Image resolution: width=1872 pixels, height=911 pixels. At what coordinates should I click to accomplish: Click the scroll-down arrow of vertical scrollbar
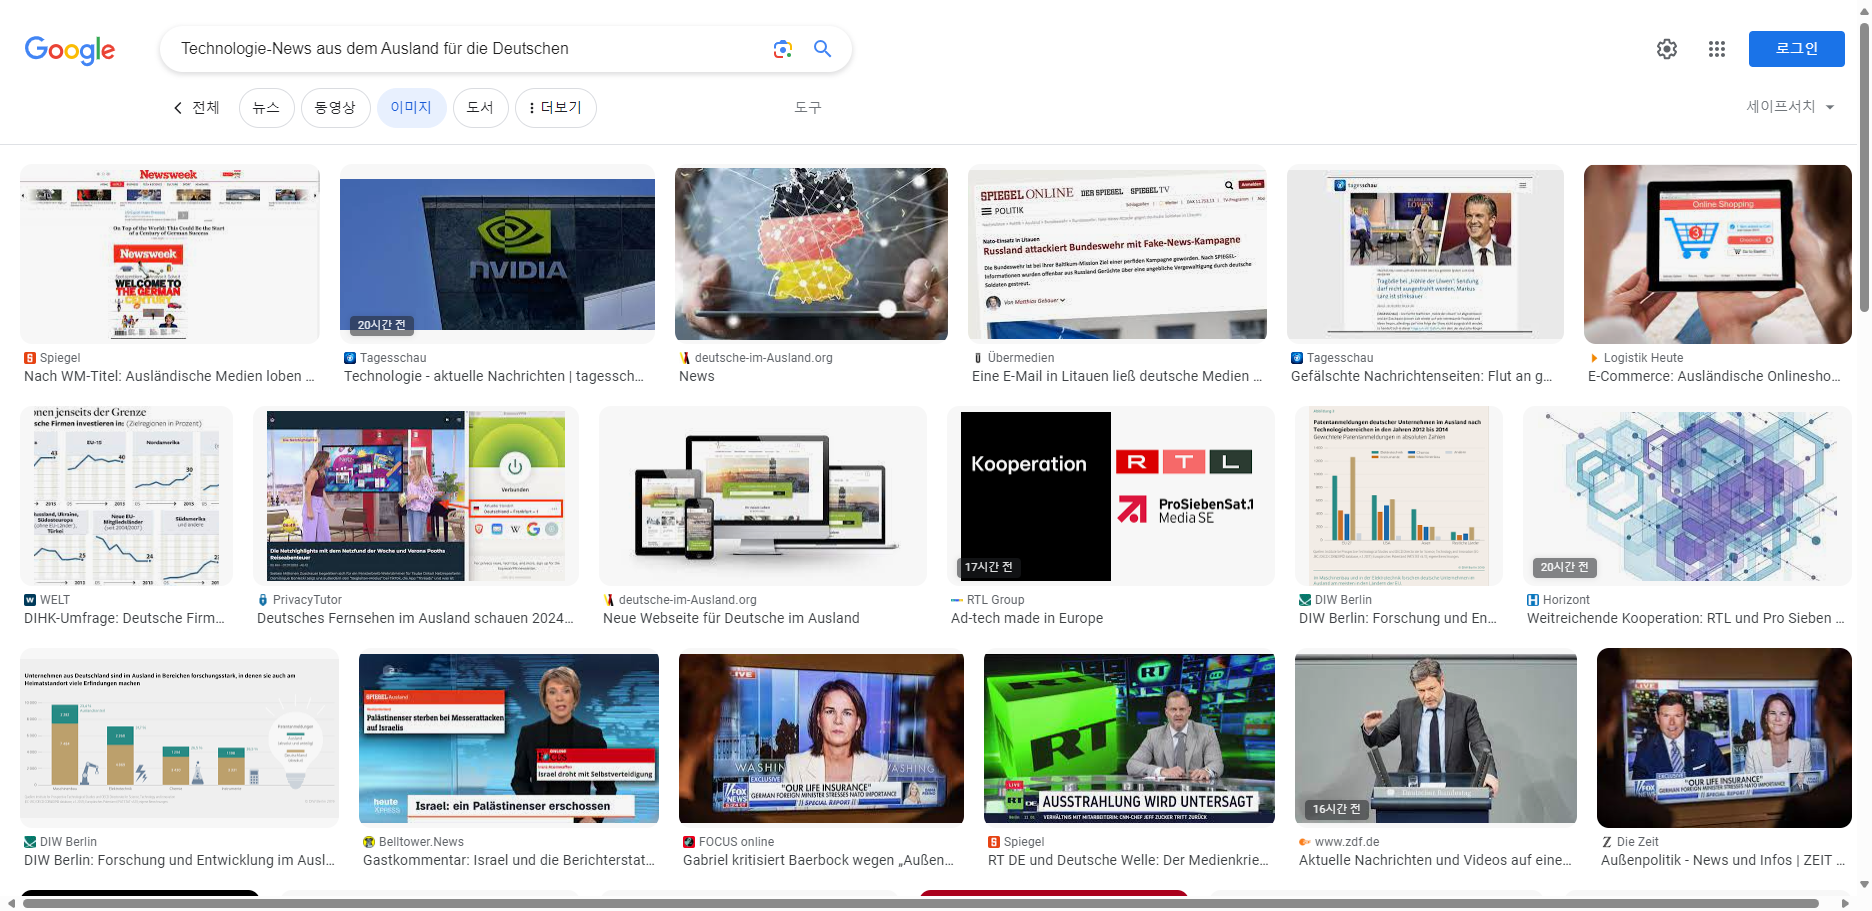point(1864,884)
